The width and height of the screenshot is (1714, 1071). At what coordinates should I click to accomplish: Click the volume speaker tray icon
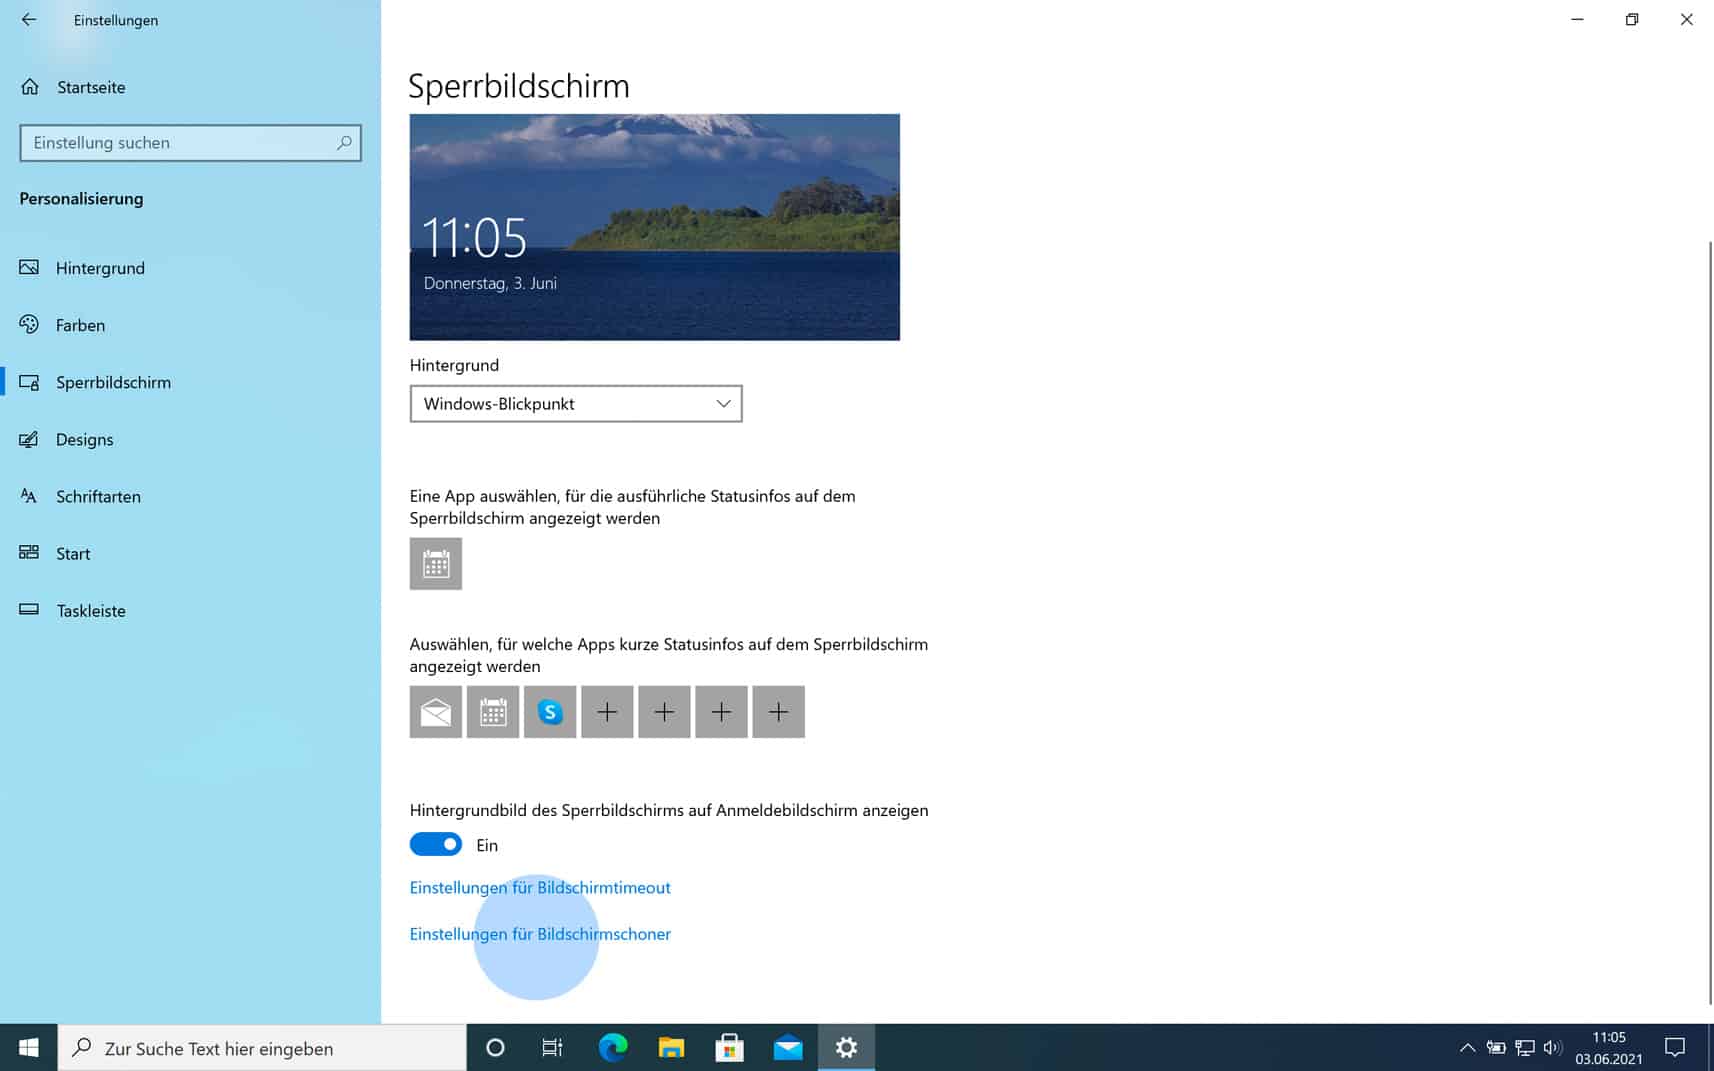point(1552,1047)
